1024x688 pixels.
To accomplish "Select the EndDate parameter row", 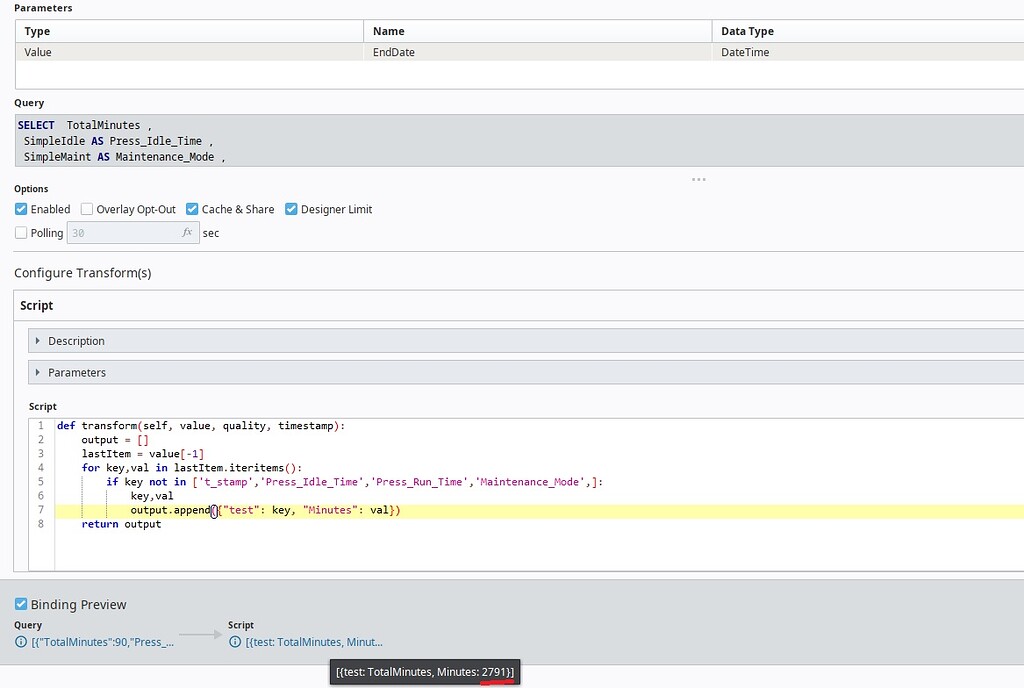I will pos(400,52).
